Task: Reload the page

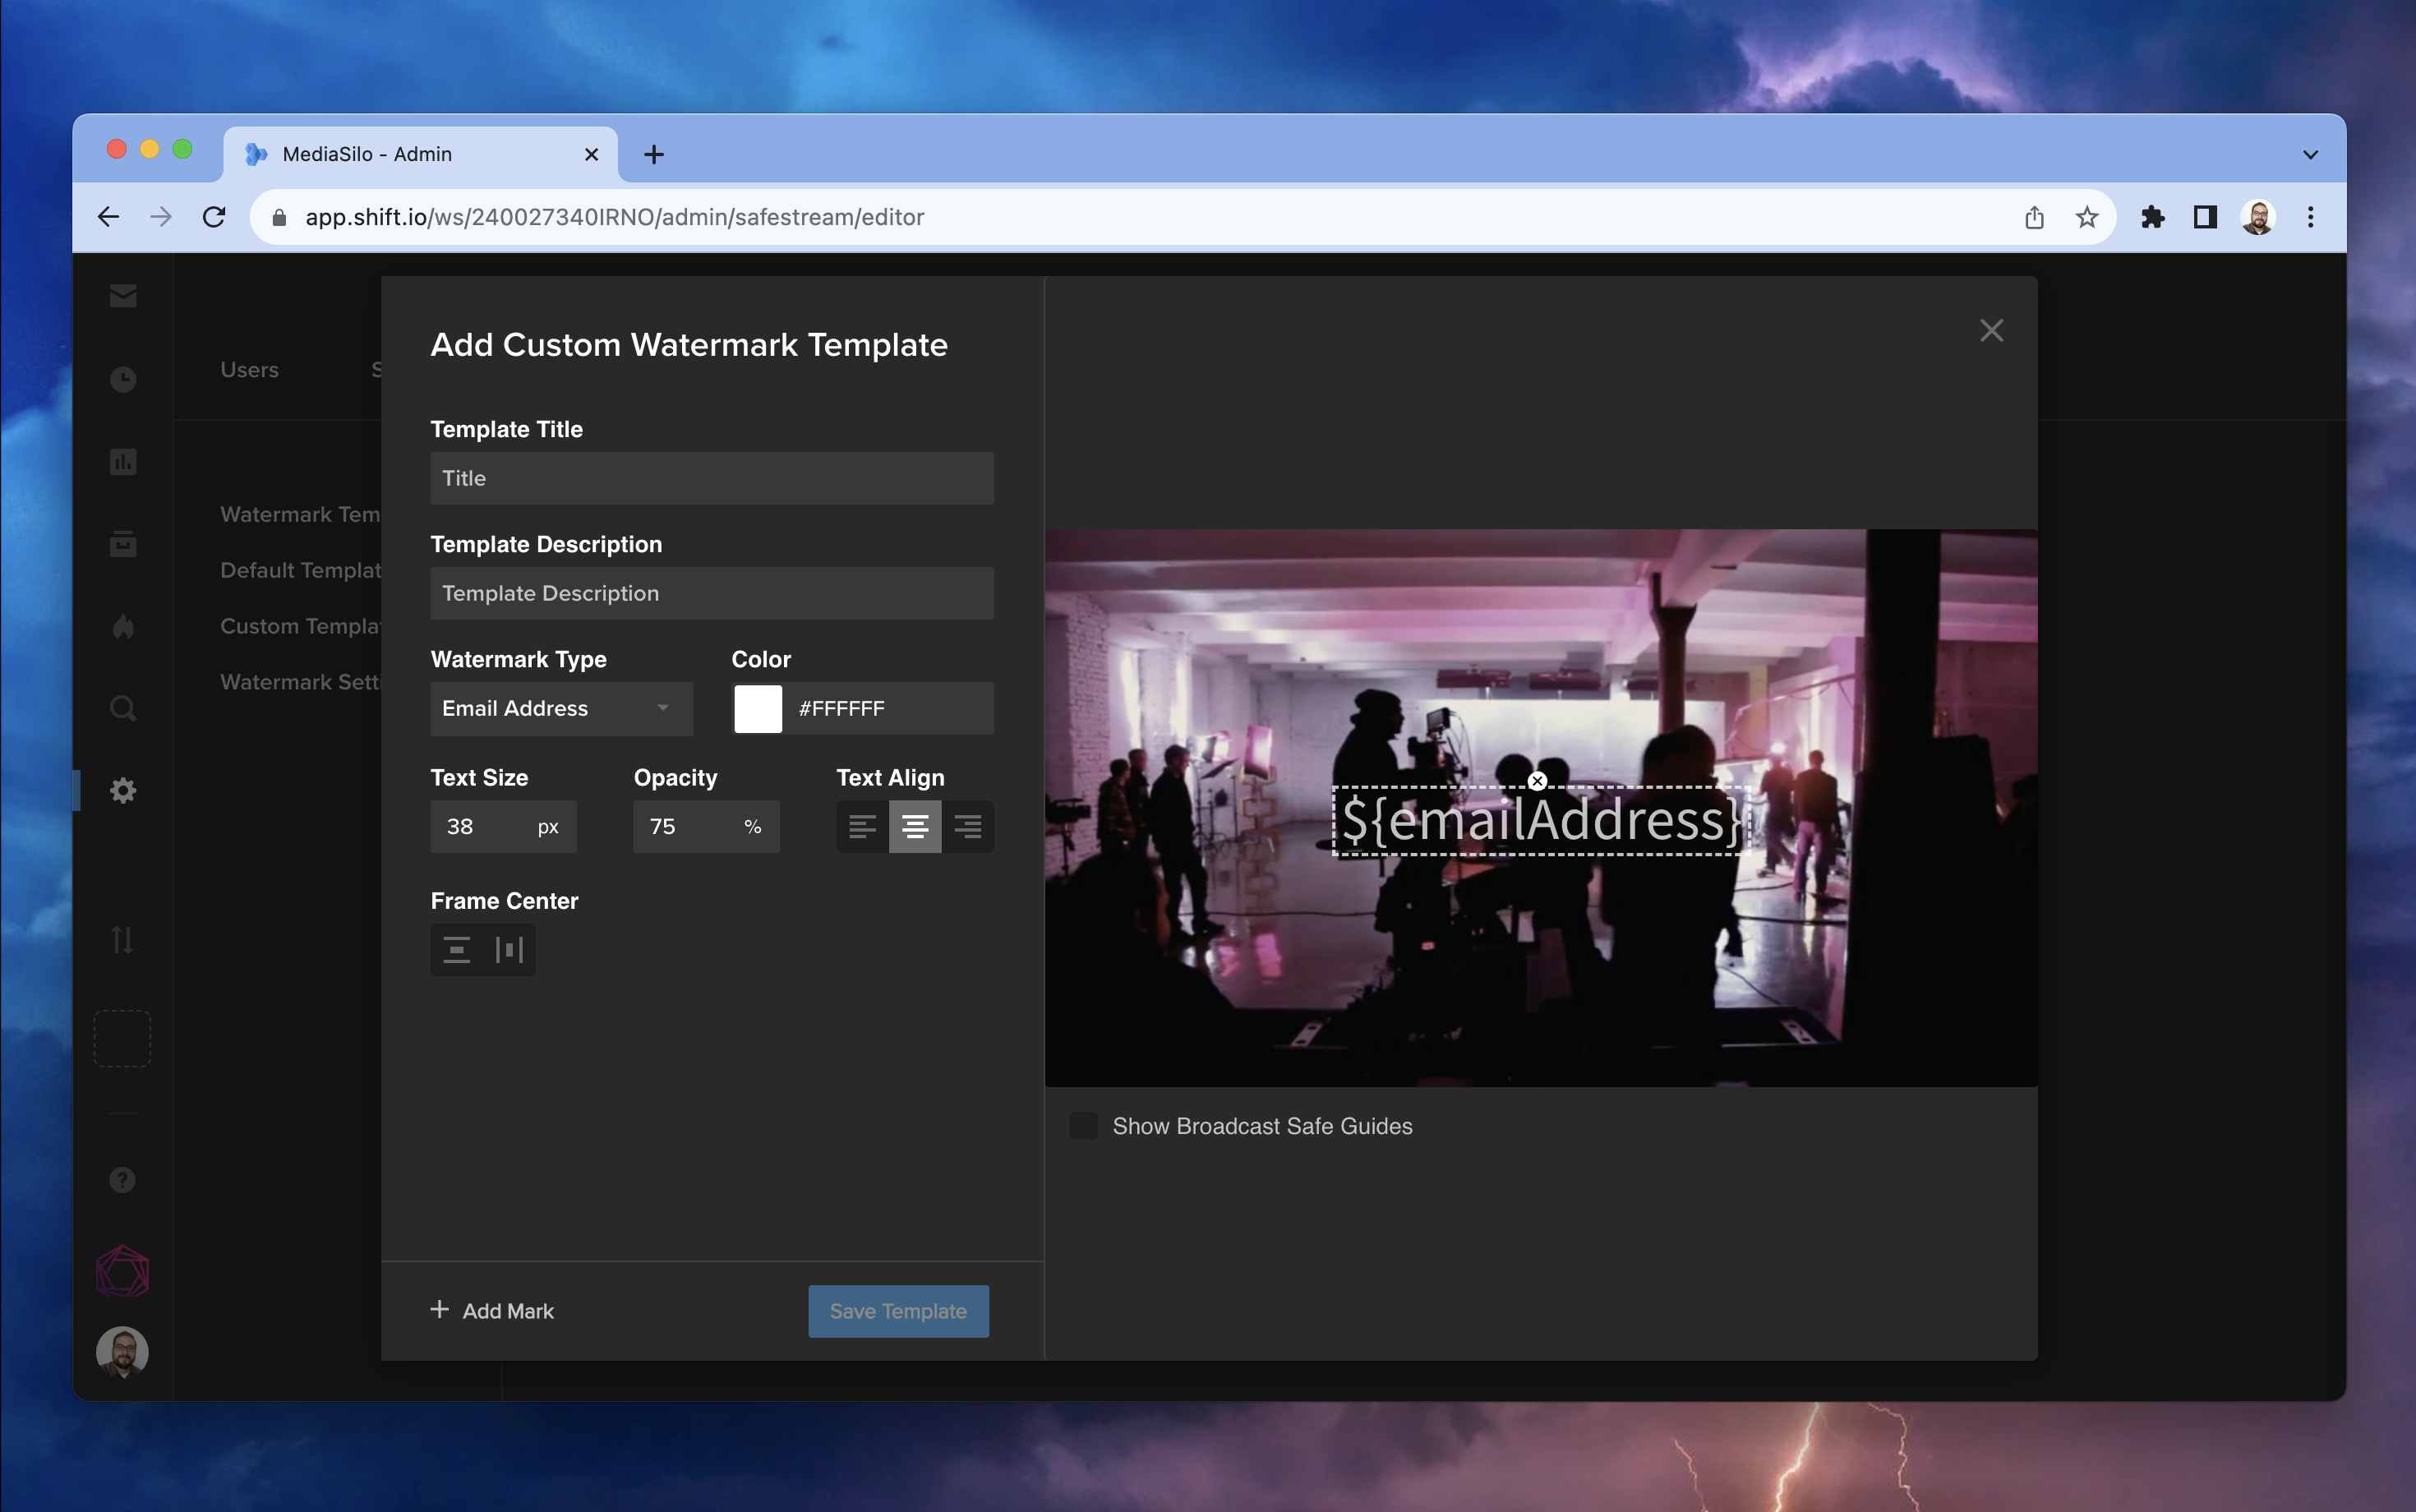Action: [x=214, y=217]
